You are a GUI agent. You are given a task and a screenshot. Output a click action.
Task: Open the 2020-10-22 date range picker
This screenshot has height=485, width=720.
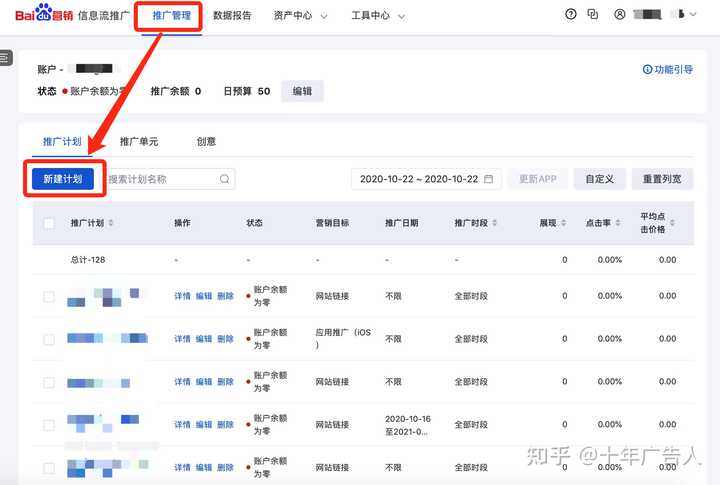click(x=426, y=179)
